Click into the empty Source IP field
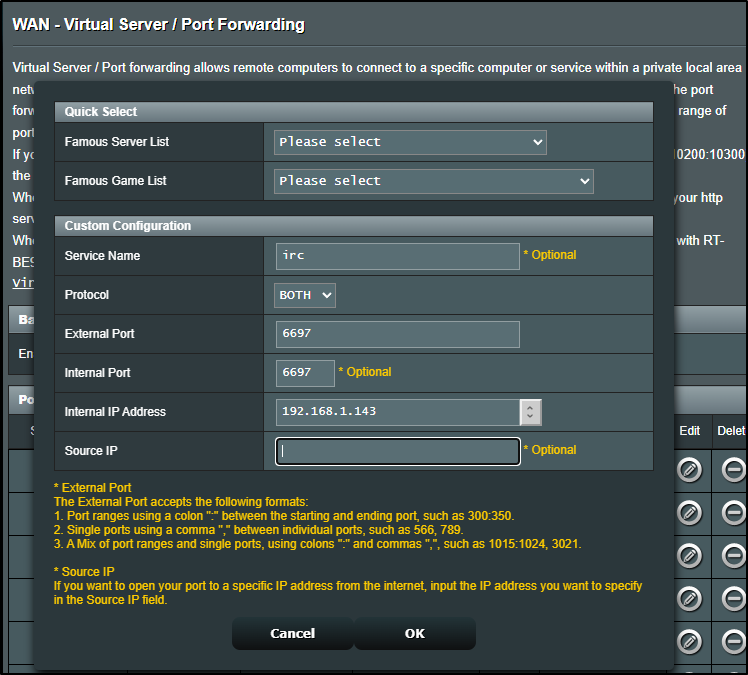This screenshot has width=748, height=675. coord(397,451)
